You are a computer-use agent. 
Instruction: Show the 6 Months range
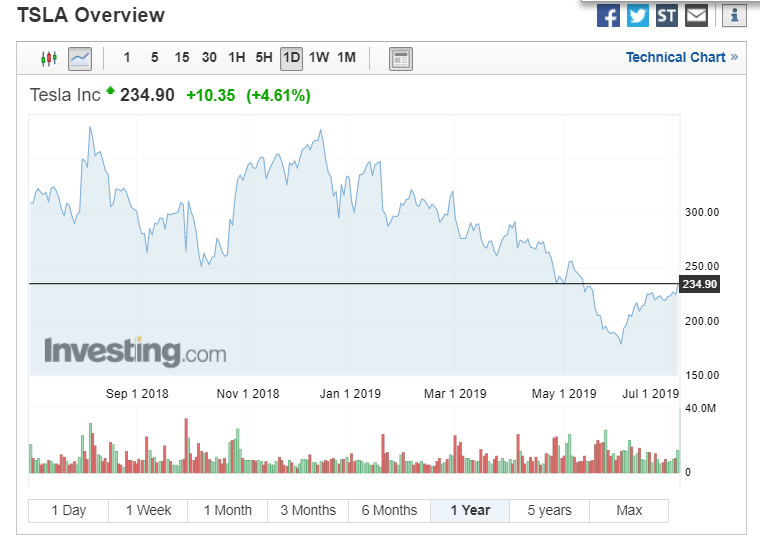[x=389, y=510]
